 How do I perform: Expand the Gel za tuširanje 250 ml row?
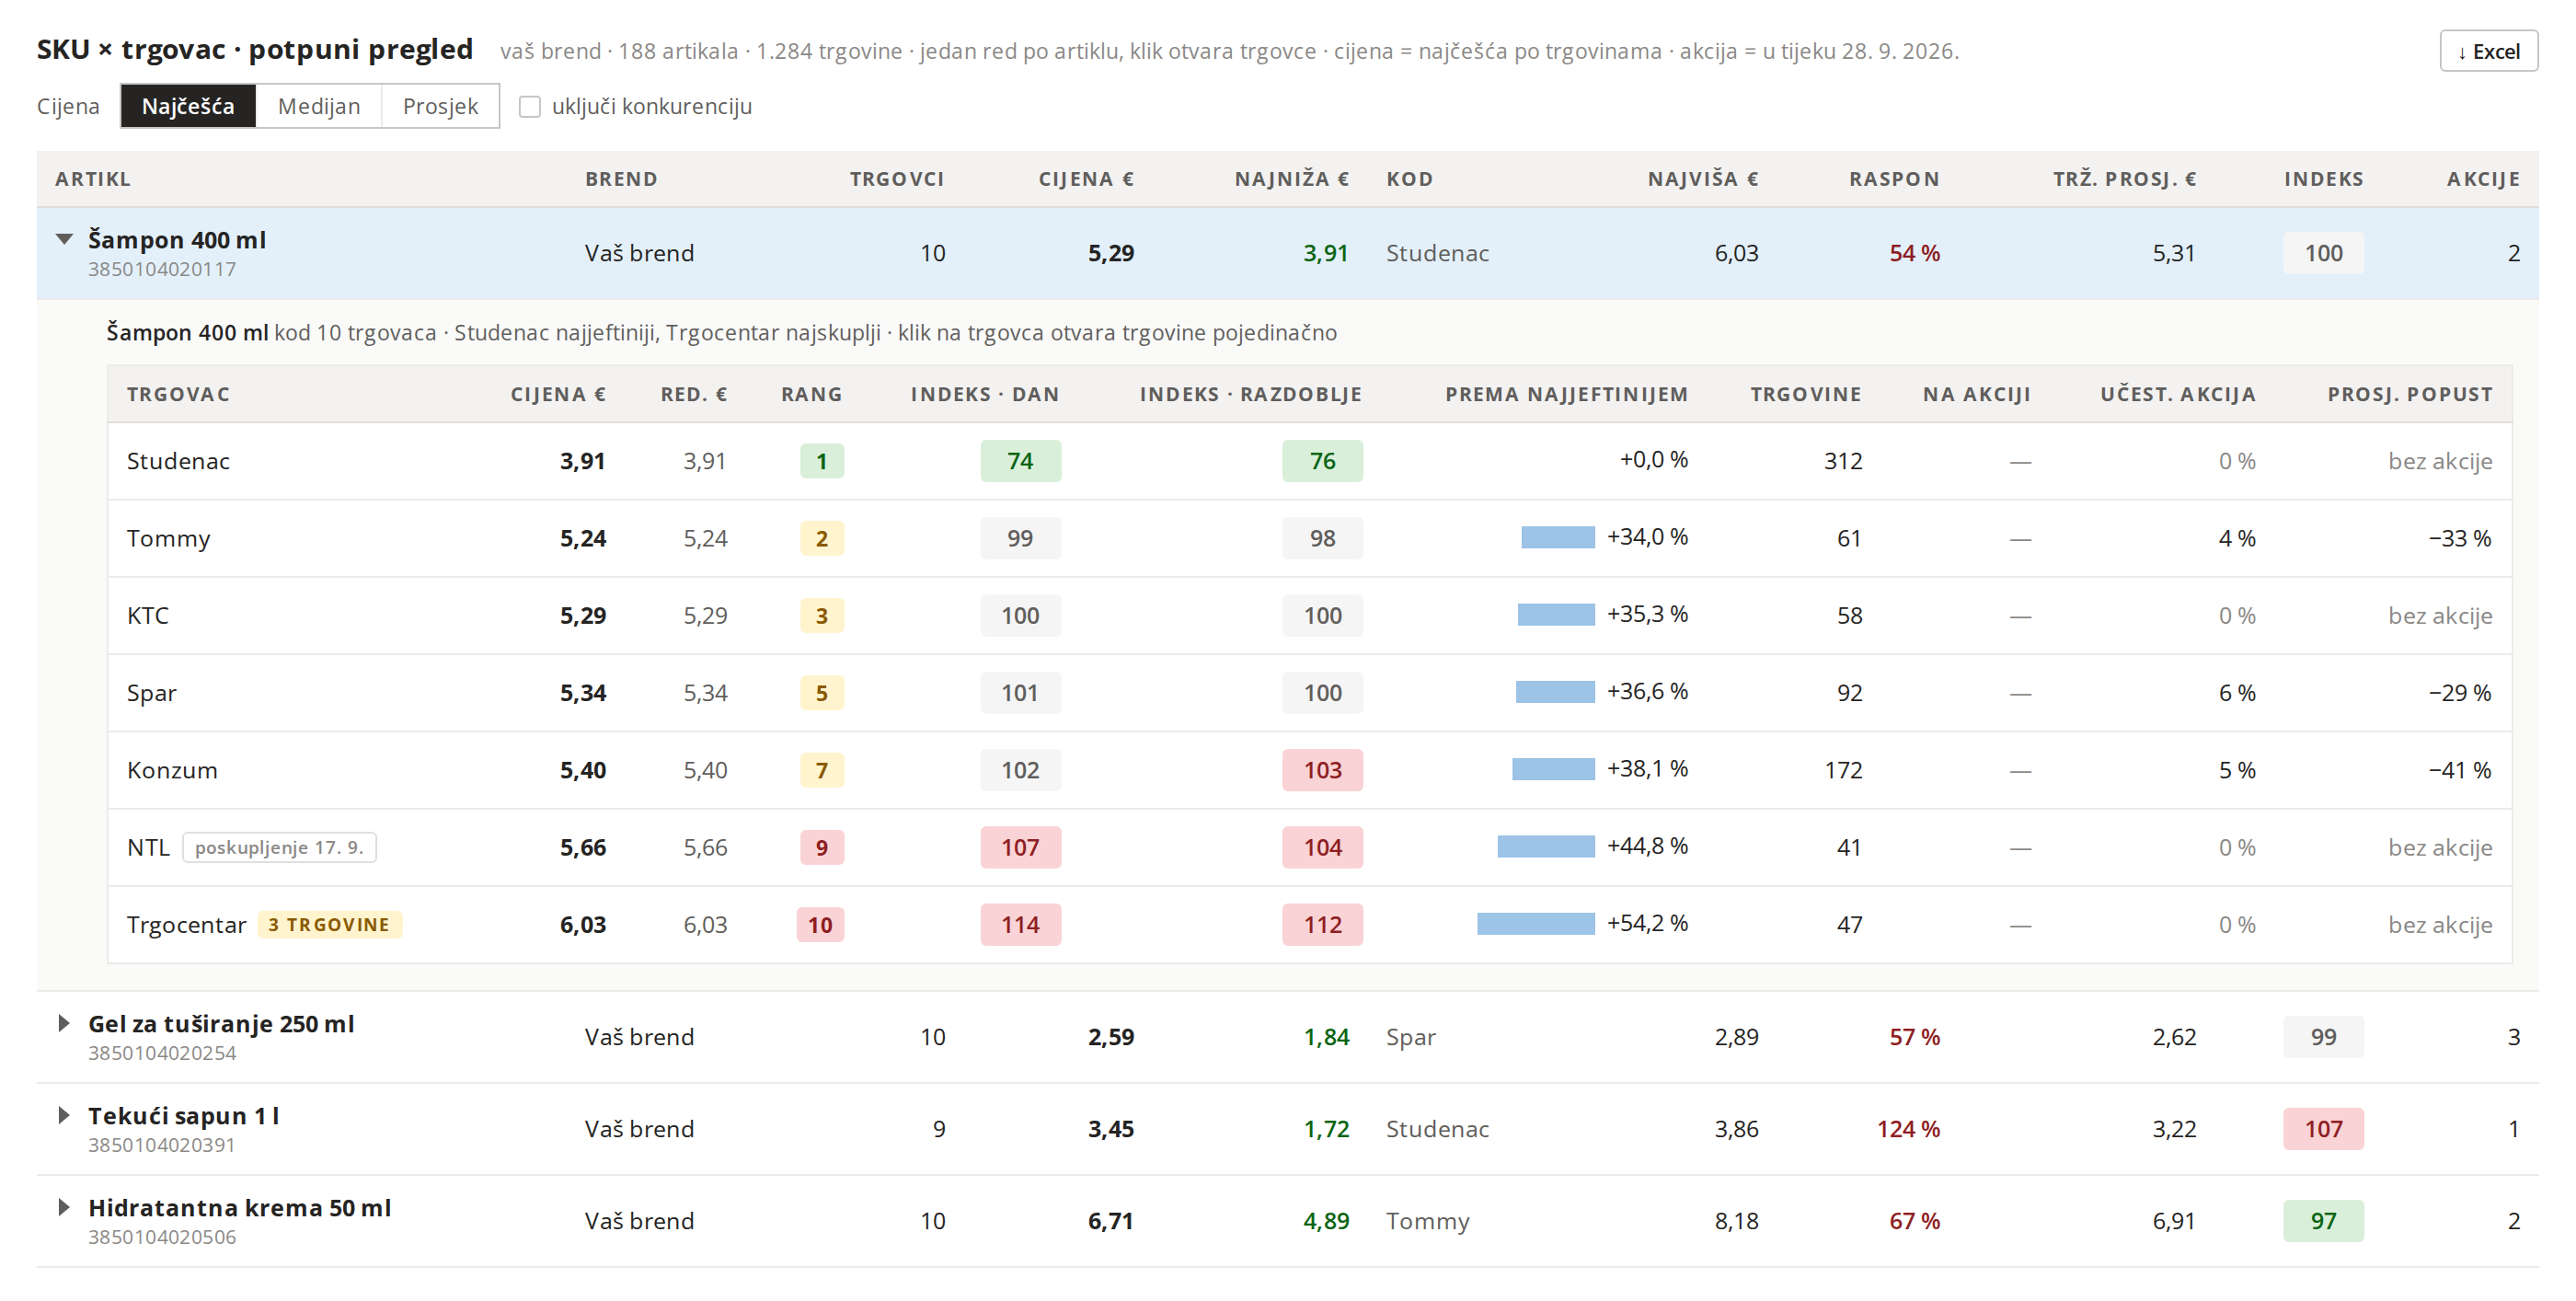(x=64, y=1023)
